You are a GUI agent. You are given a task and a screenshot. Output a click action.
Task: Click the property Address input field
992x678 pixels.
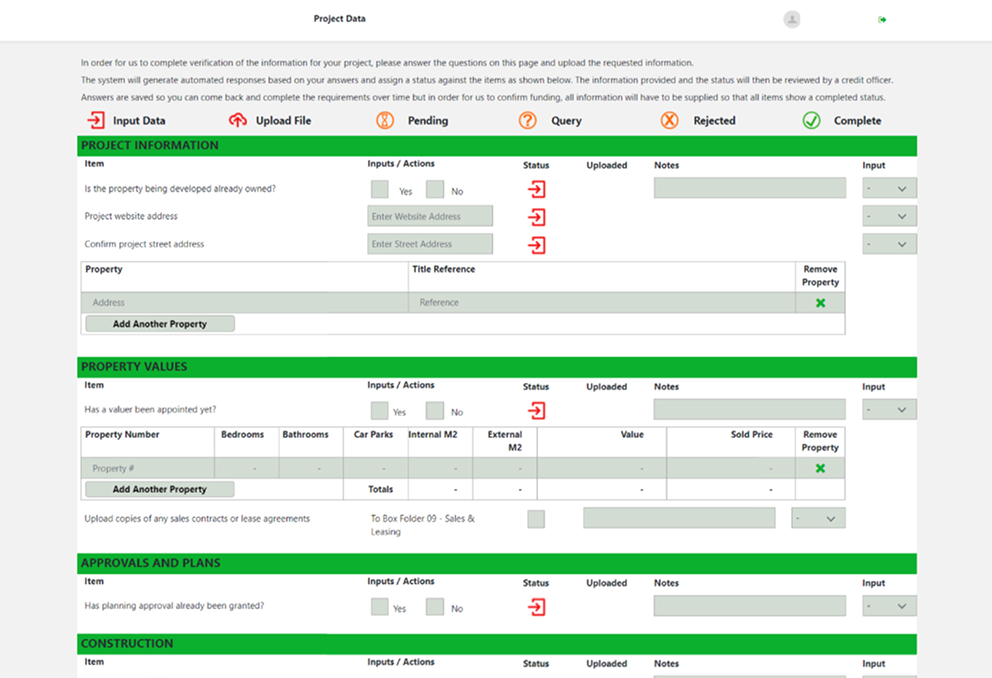point(245,302)
